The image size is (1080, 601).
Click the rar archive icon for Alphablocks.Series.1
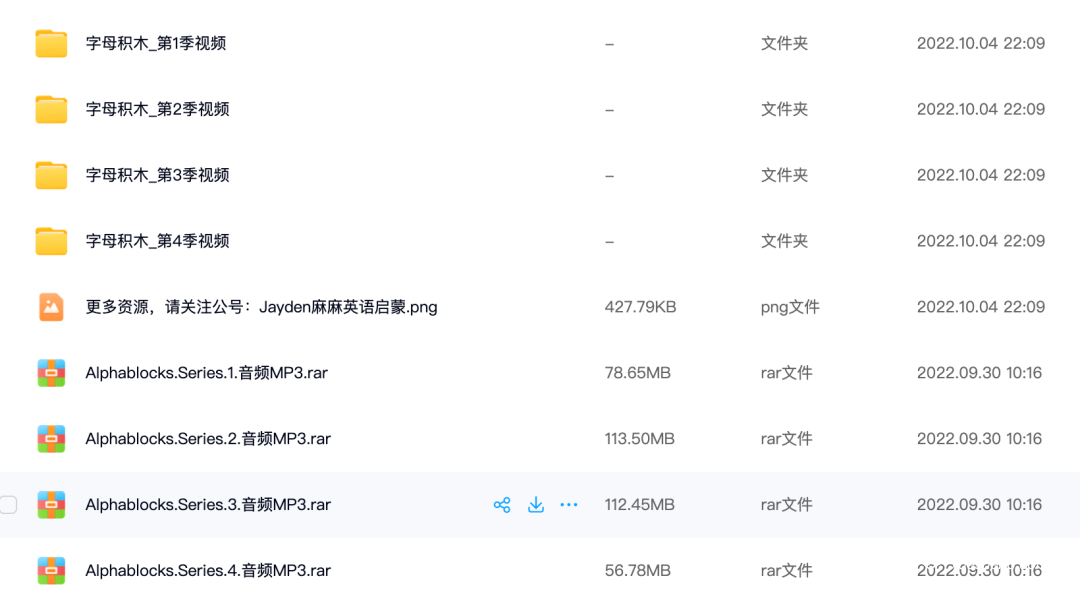[x=51, y=373]
